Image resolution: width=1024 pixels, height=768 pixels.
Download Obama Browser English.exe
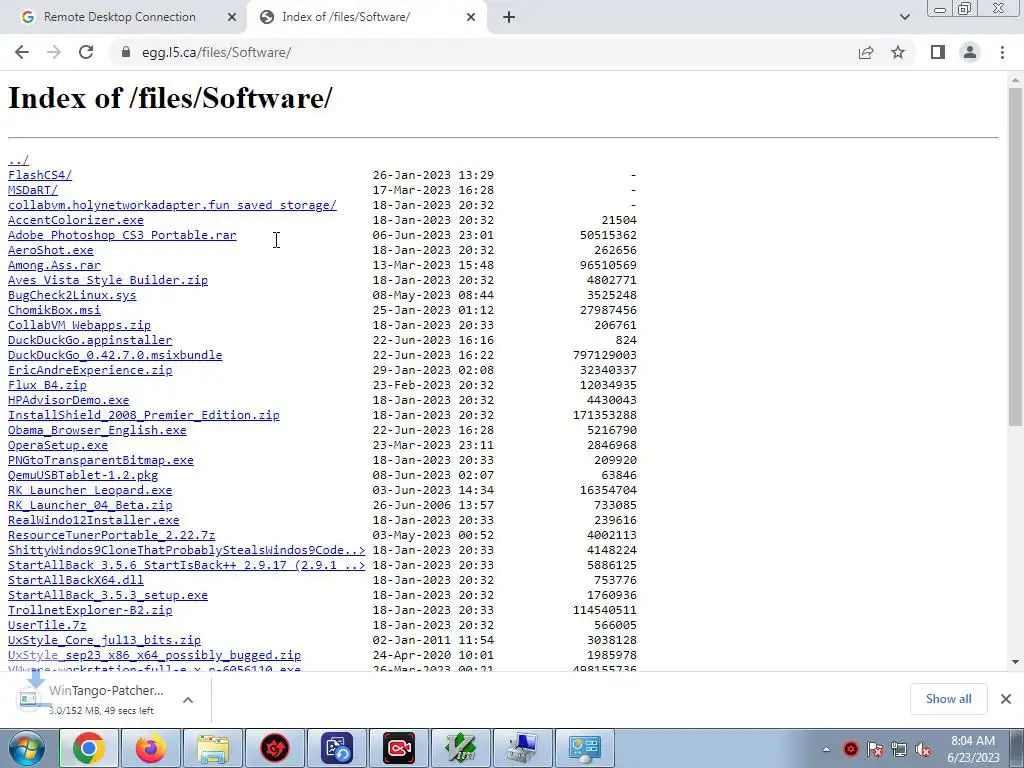97,430
